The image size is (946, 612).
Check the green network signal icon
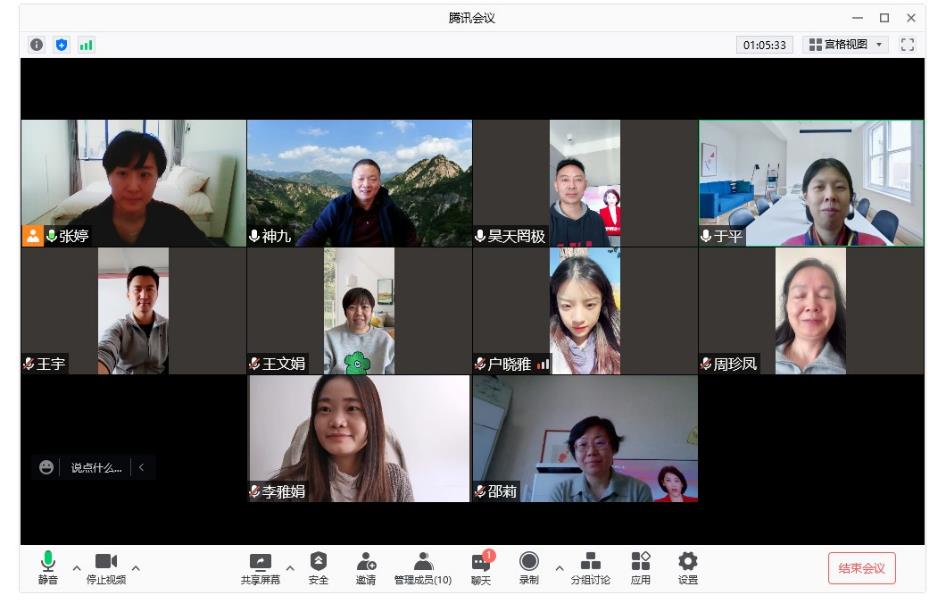86,45
